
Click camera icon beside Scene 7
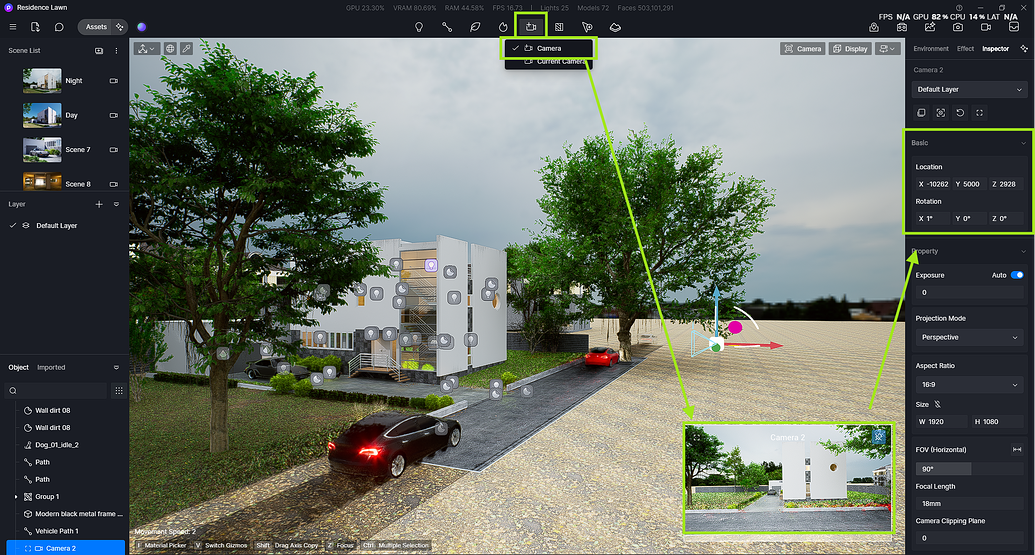tap(114, 150)
